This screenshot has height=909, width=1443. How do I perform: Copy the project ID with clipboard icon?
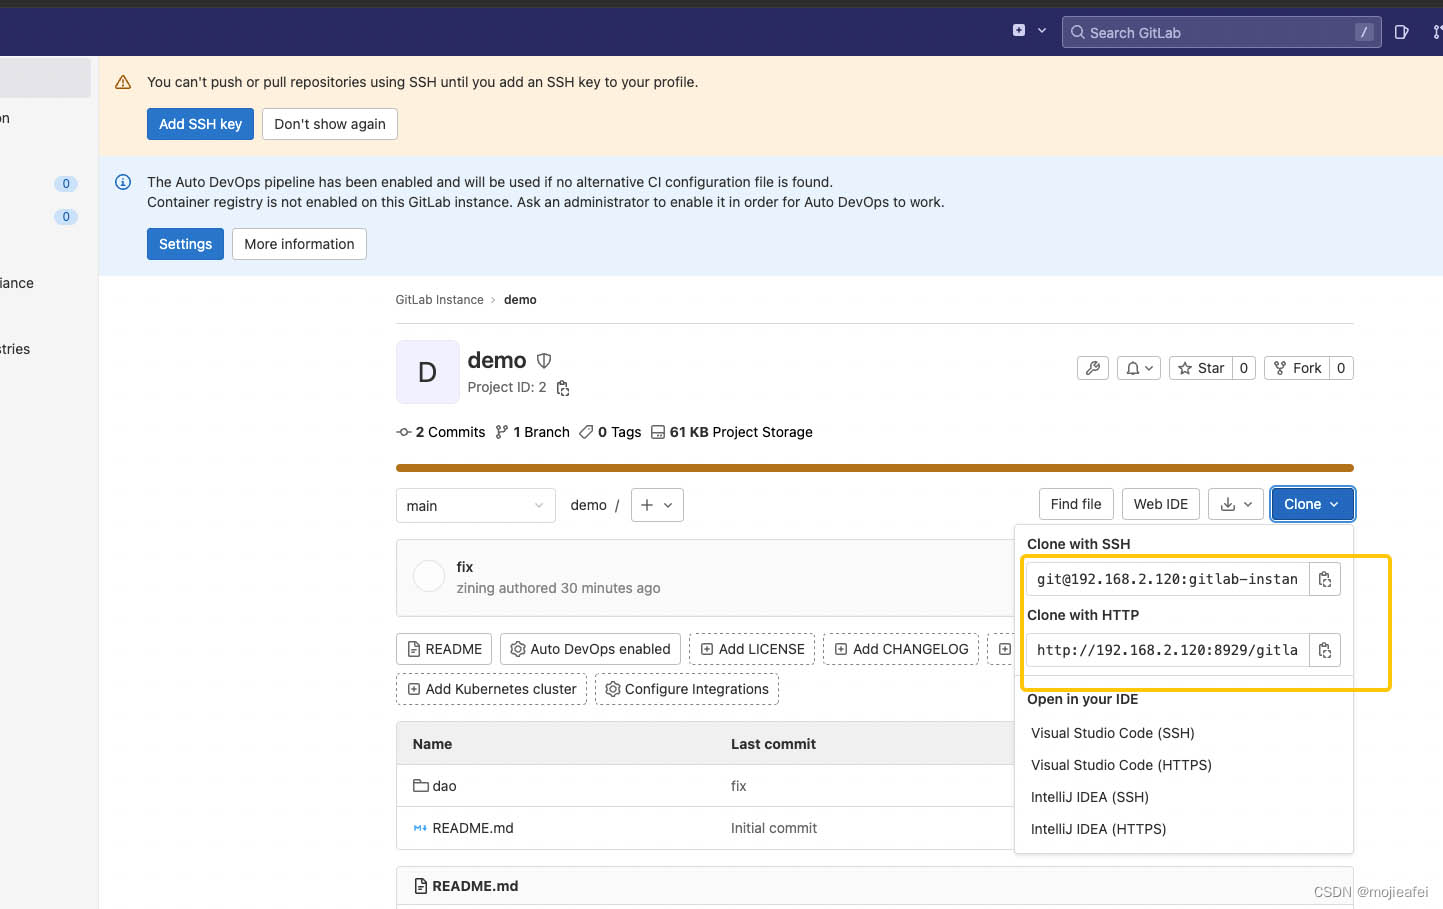pos(563,388)
